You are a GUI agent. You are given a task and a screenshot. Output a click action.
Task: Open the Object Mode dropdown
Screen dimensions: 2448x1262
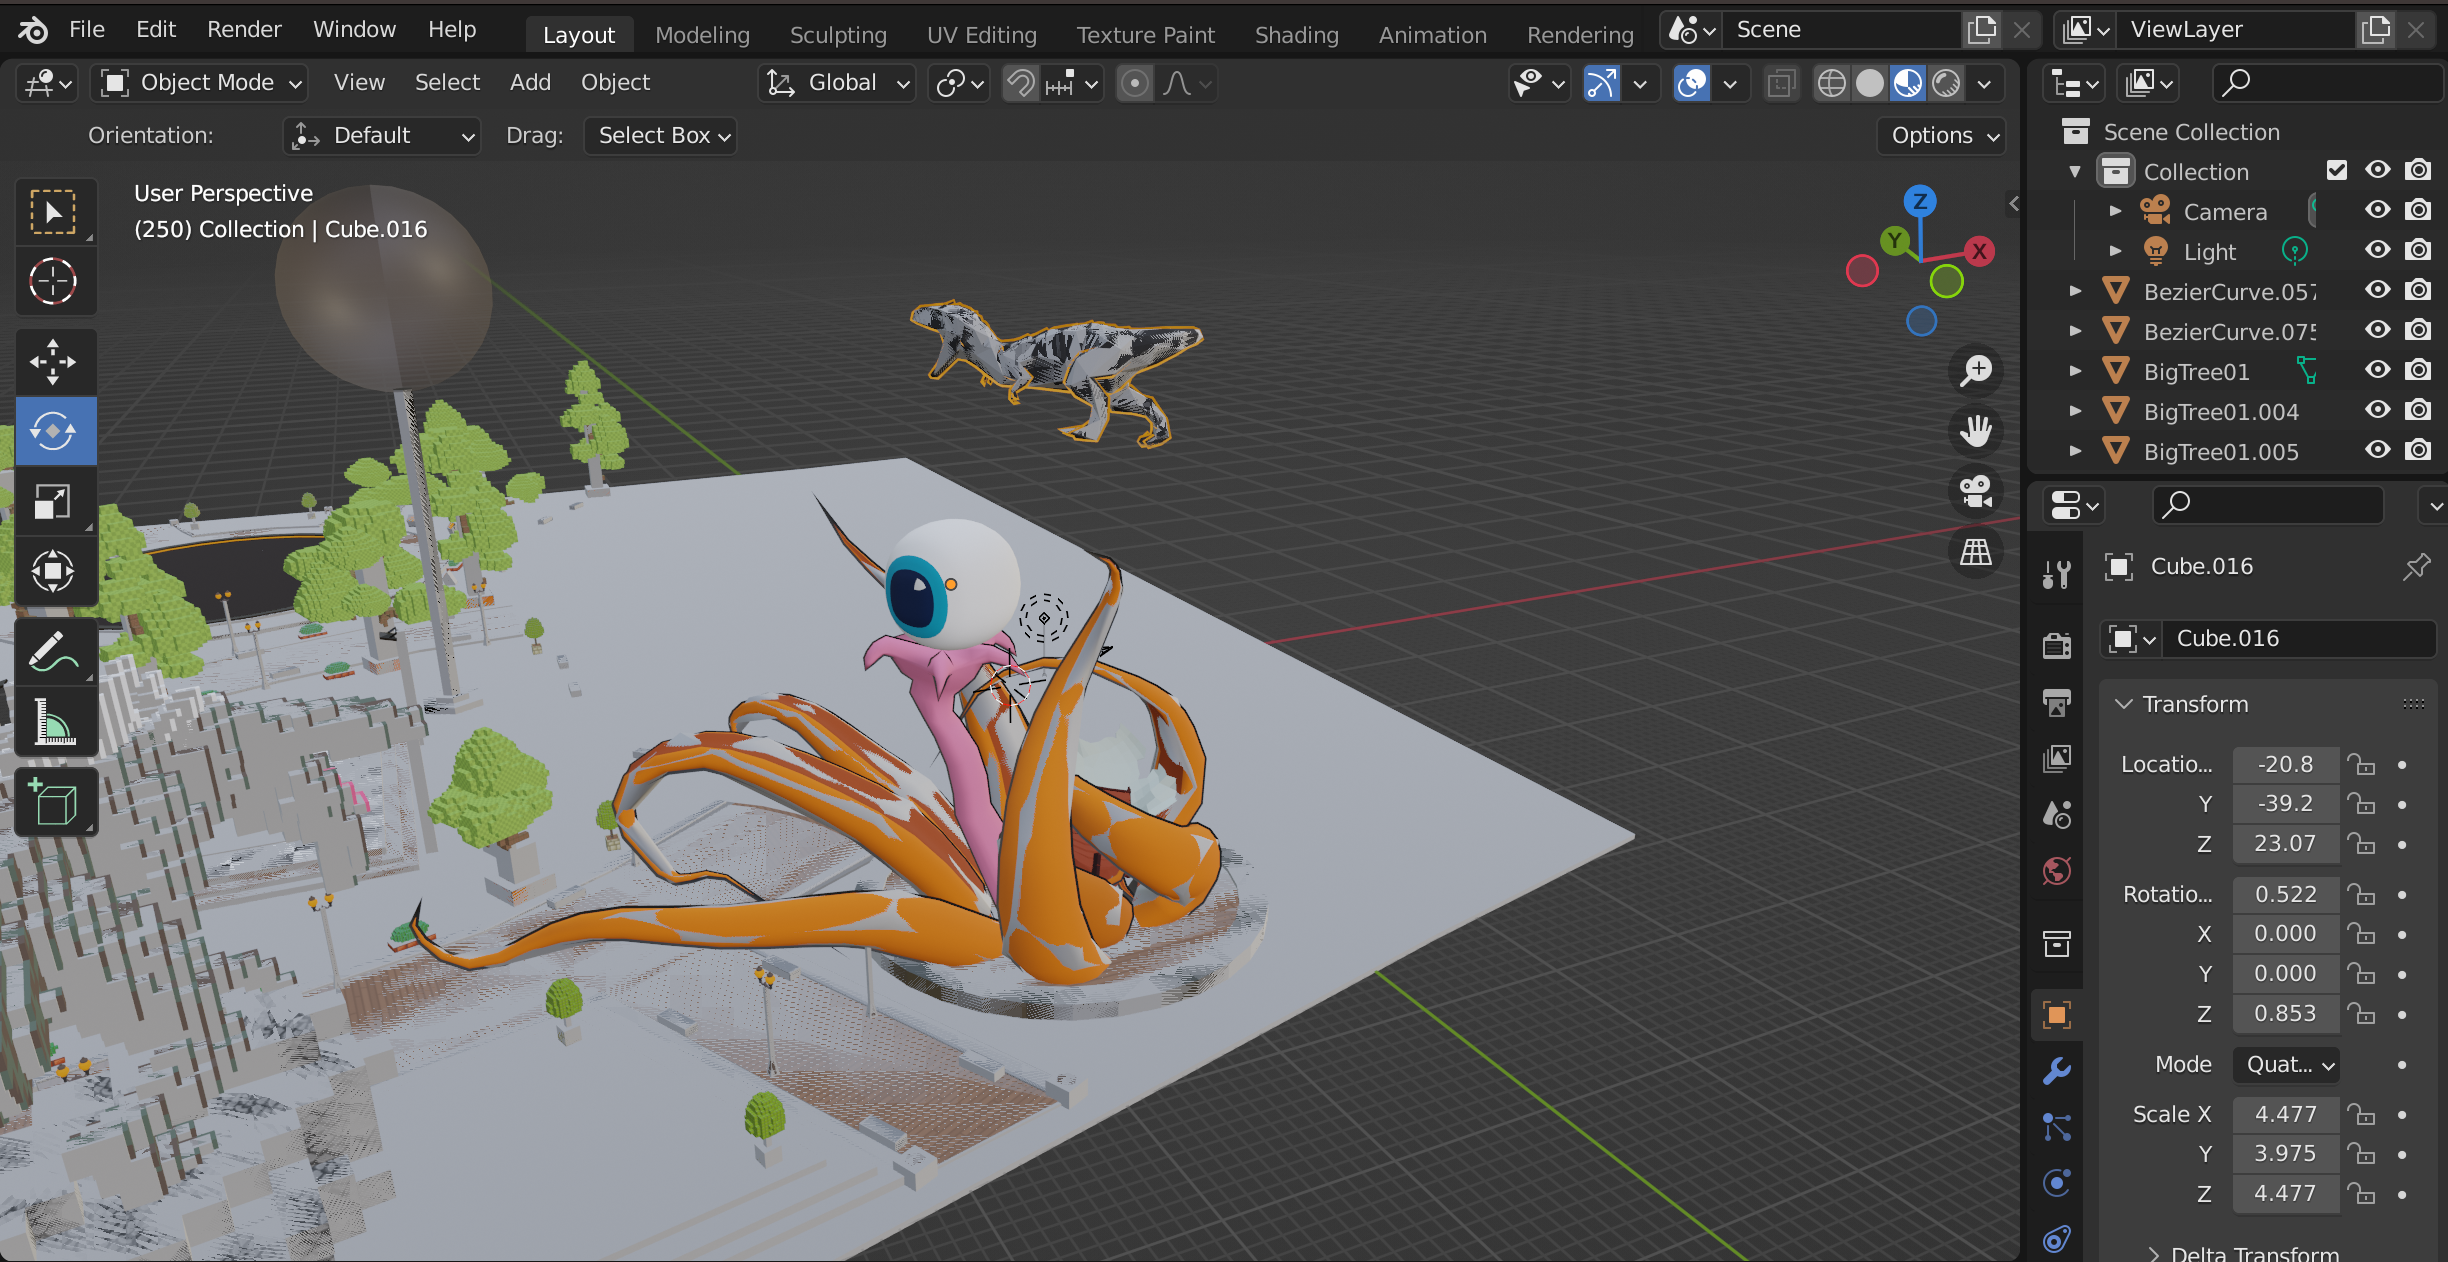(200, 83)
